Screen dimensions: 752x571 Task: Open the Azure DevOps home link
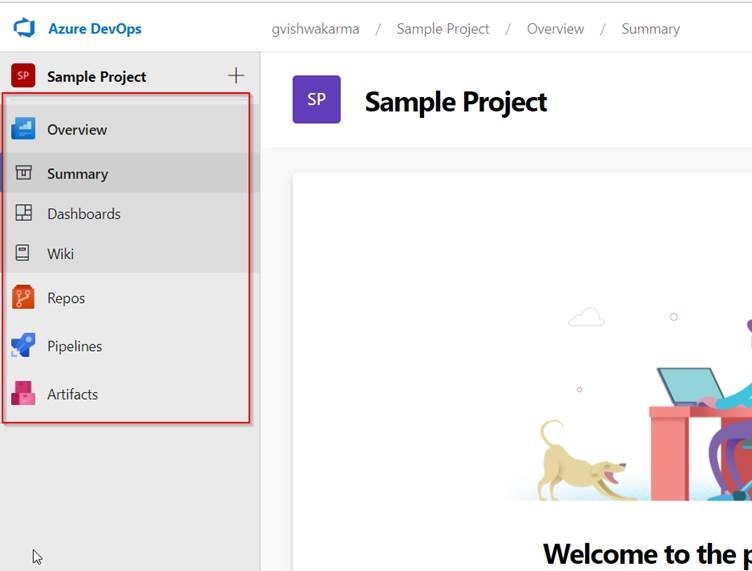point(94,29)
